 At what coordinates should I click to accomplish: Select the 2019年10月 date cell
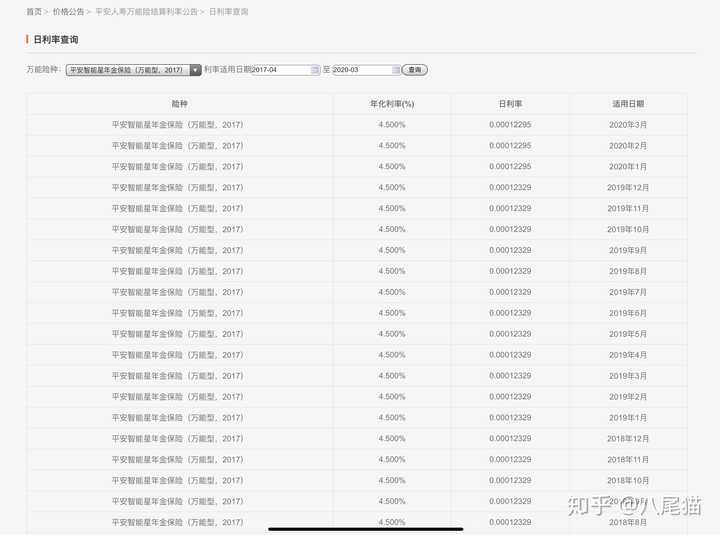pyautogui.click(x=628, y=229)
